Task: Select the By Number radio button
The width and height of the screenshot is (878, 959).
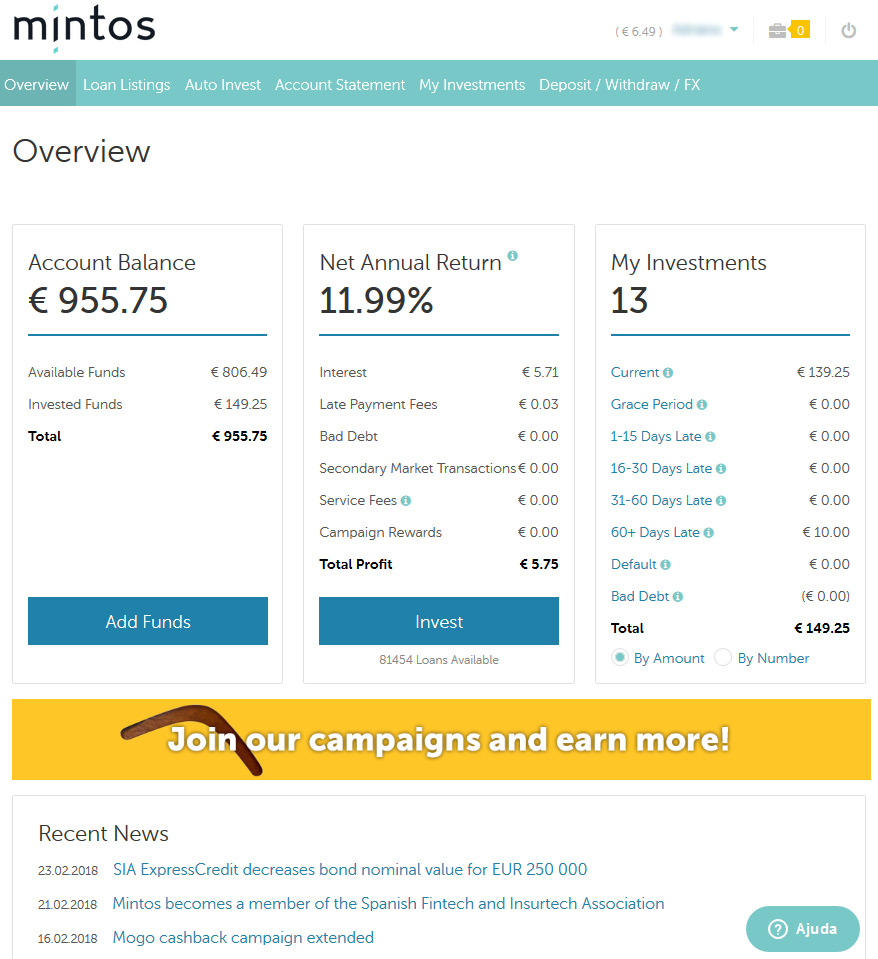Action: (723, 657)
